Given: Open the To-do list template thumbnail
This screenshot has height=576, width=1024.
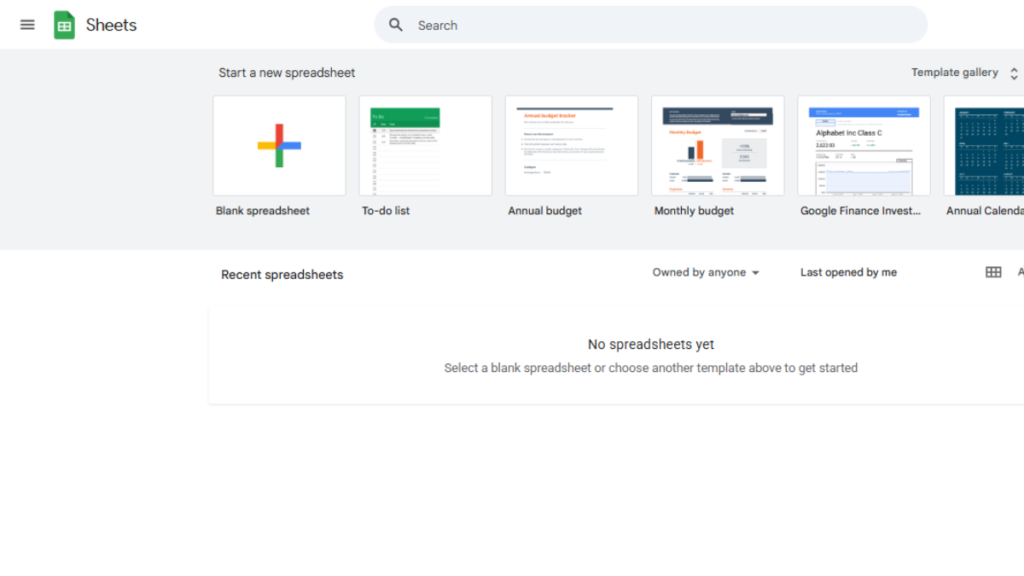Looking at the screenshot, I should pos(425,145).
